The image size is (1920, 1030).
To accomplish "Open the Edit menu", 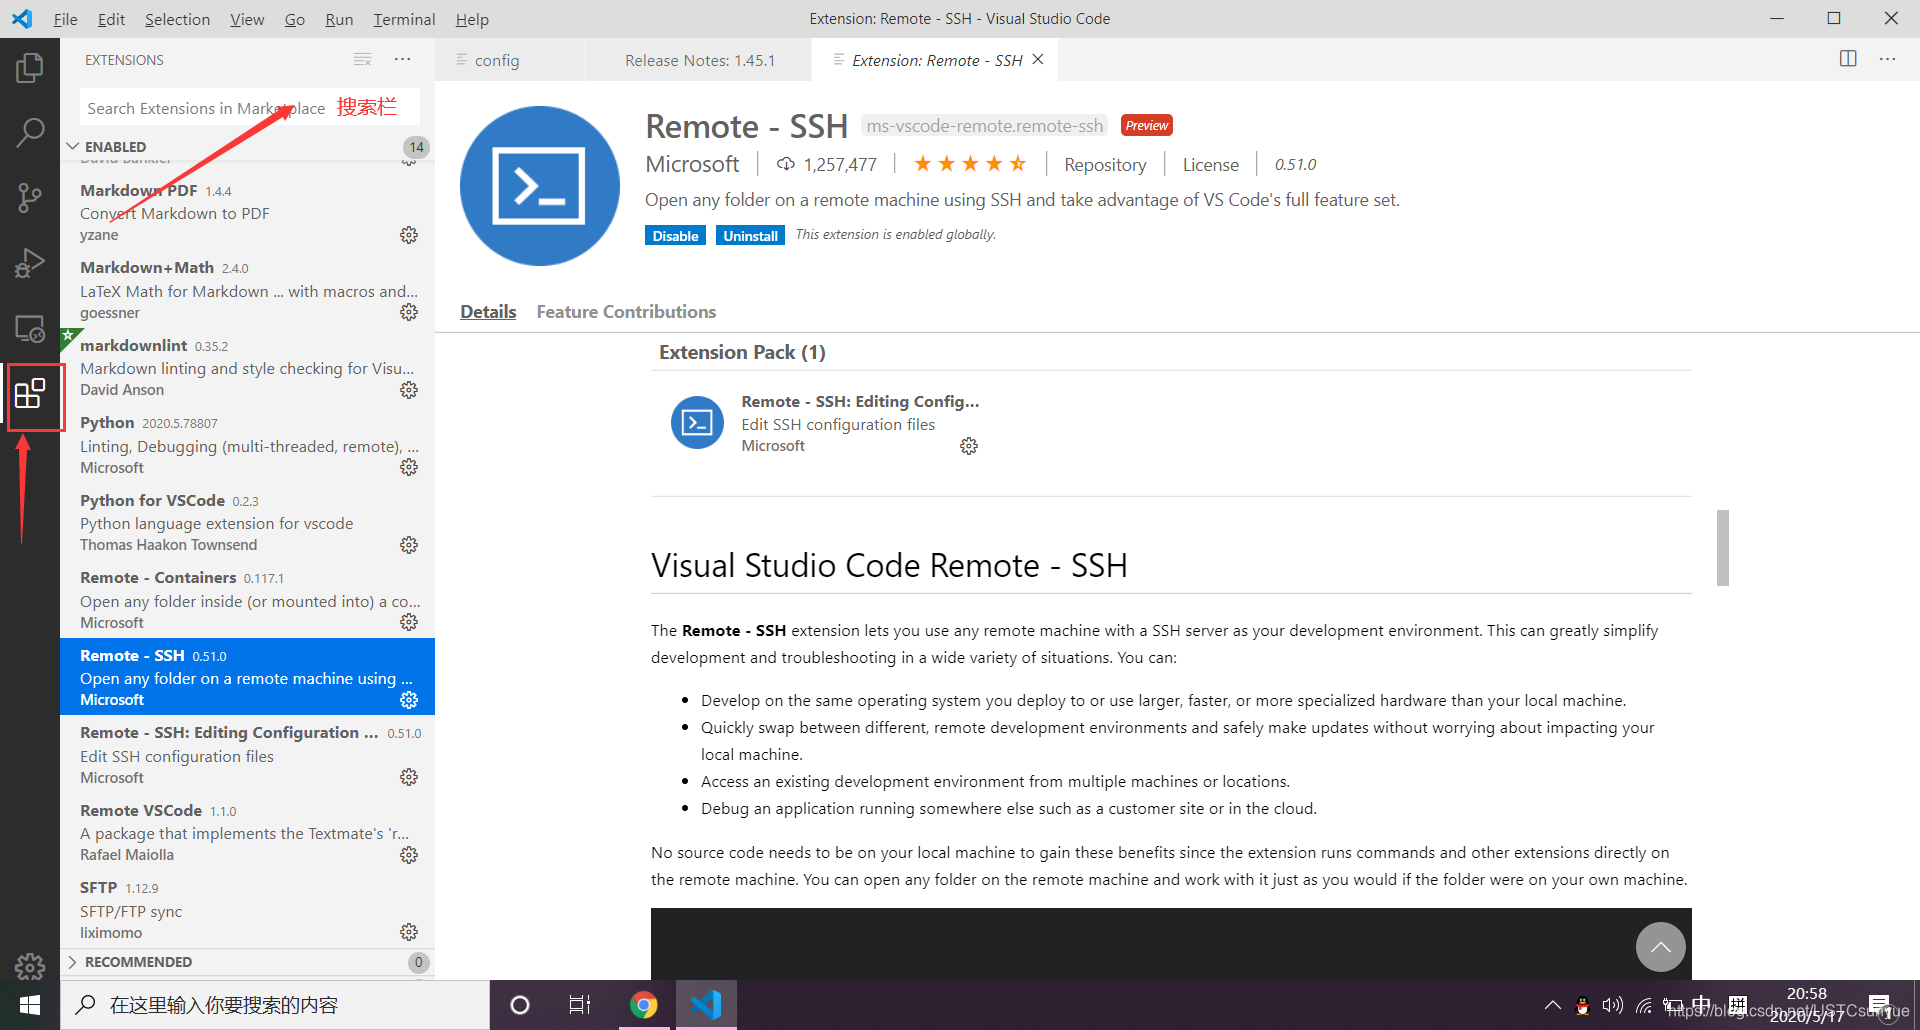I will pos(111,19).
